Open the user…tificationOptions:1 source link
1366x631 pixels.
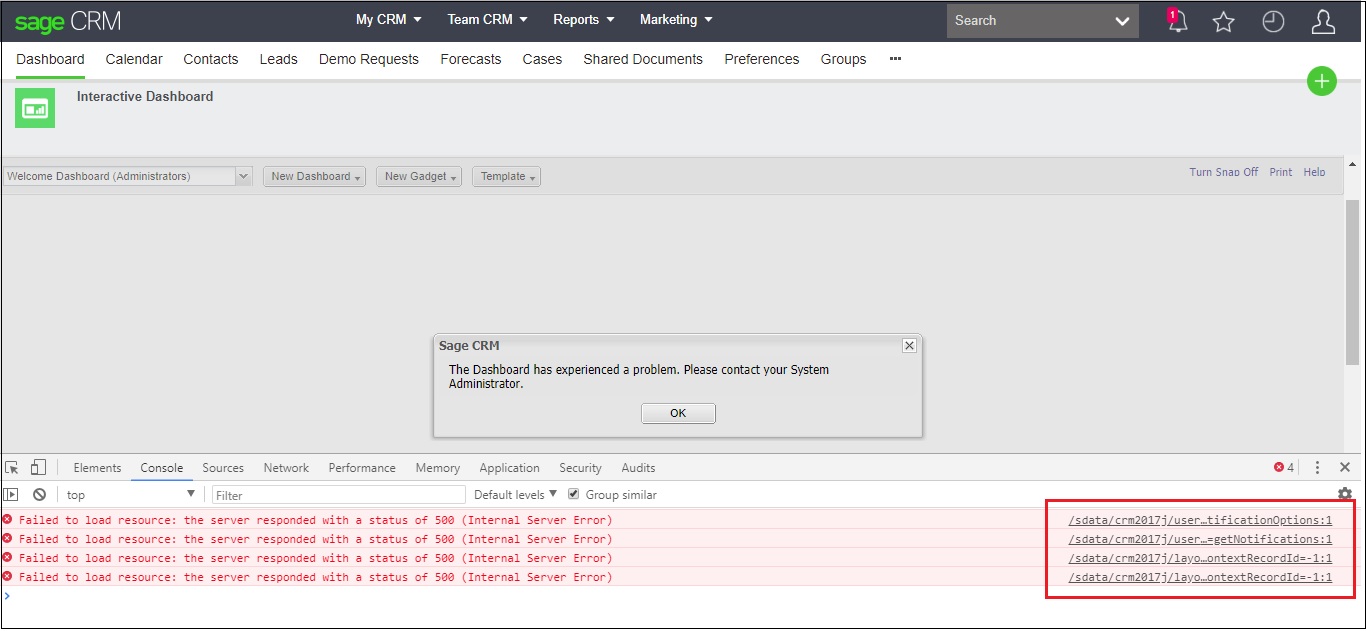click(1200, 520)
